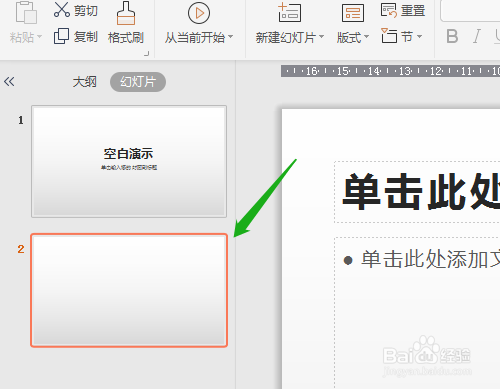Expand the 节 dropdown arrow
500x389 pixels.
point(419,36)
